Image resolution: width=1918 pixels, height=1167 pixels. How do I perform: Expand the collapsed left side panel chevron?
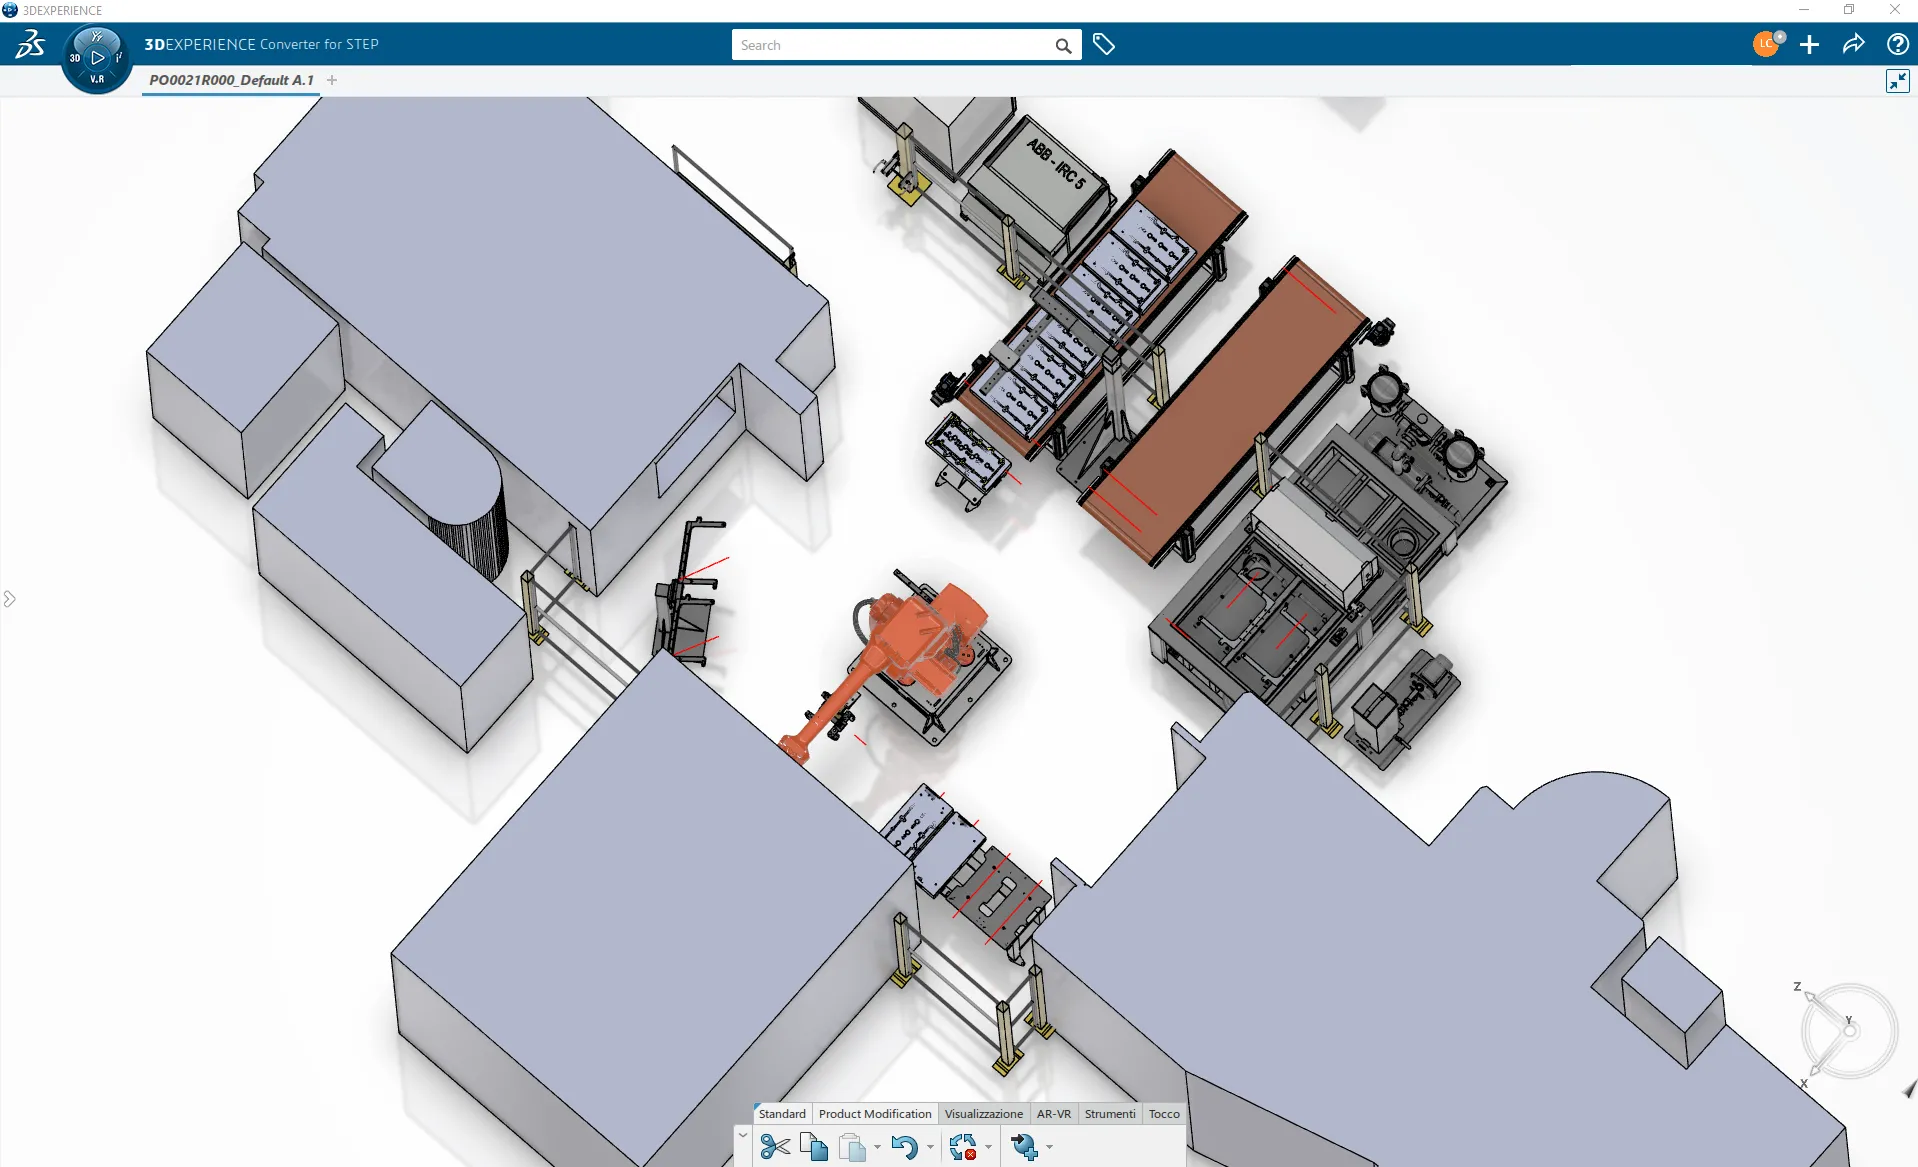[x=10, y=598]
